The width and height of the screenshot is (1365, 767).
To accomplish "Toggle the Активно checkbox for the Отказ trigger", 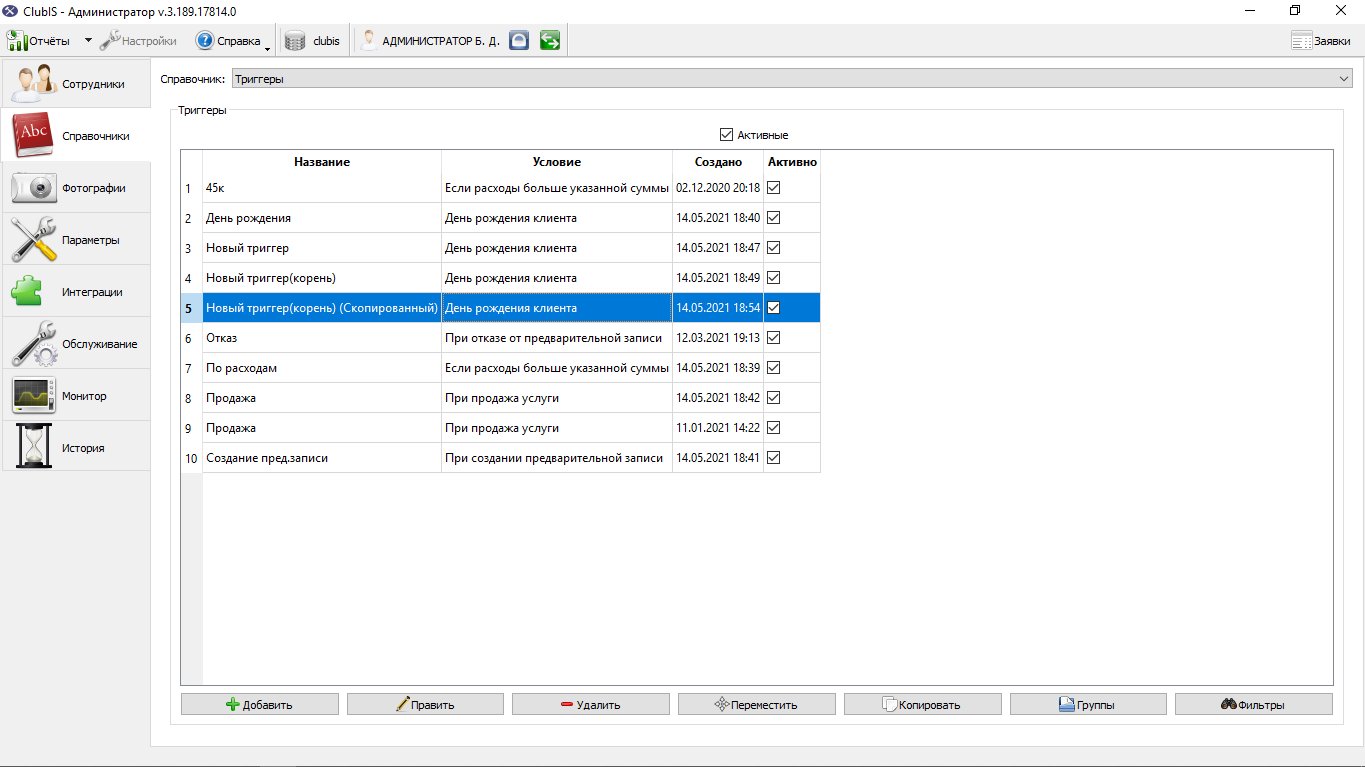I will [x=773, y=337].
